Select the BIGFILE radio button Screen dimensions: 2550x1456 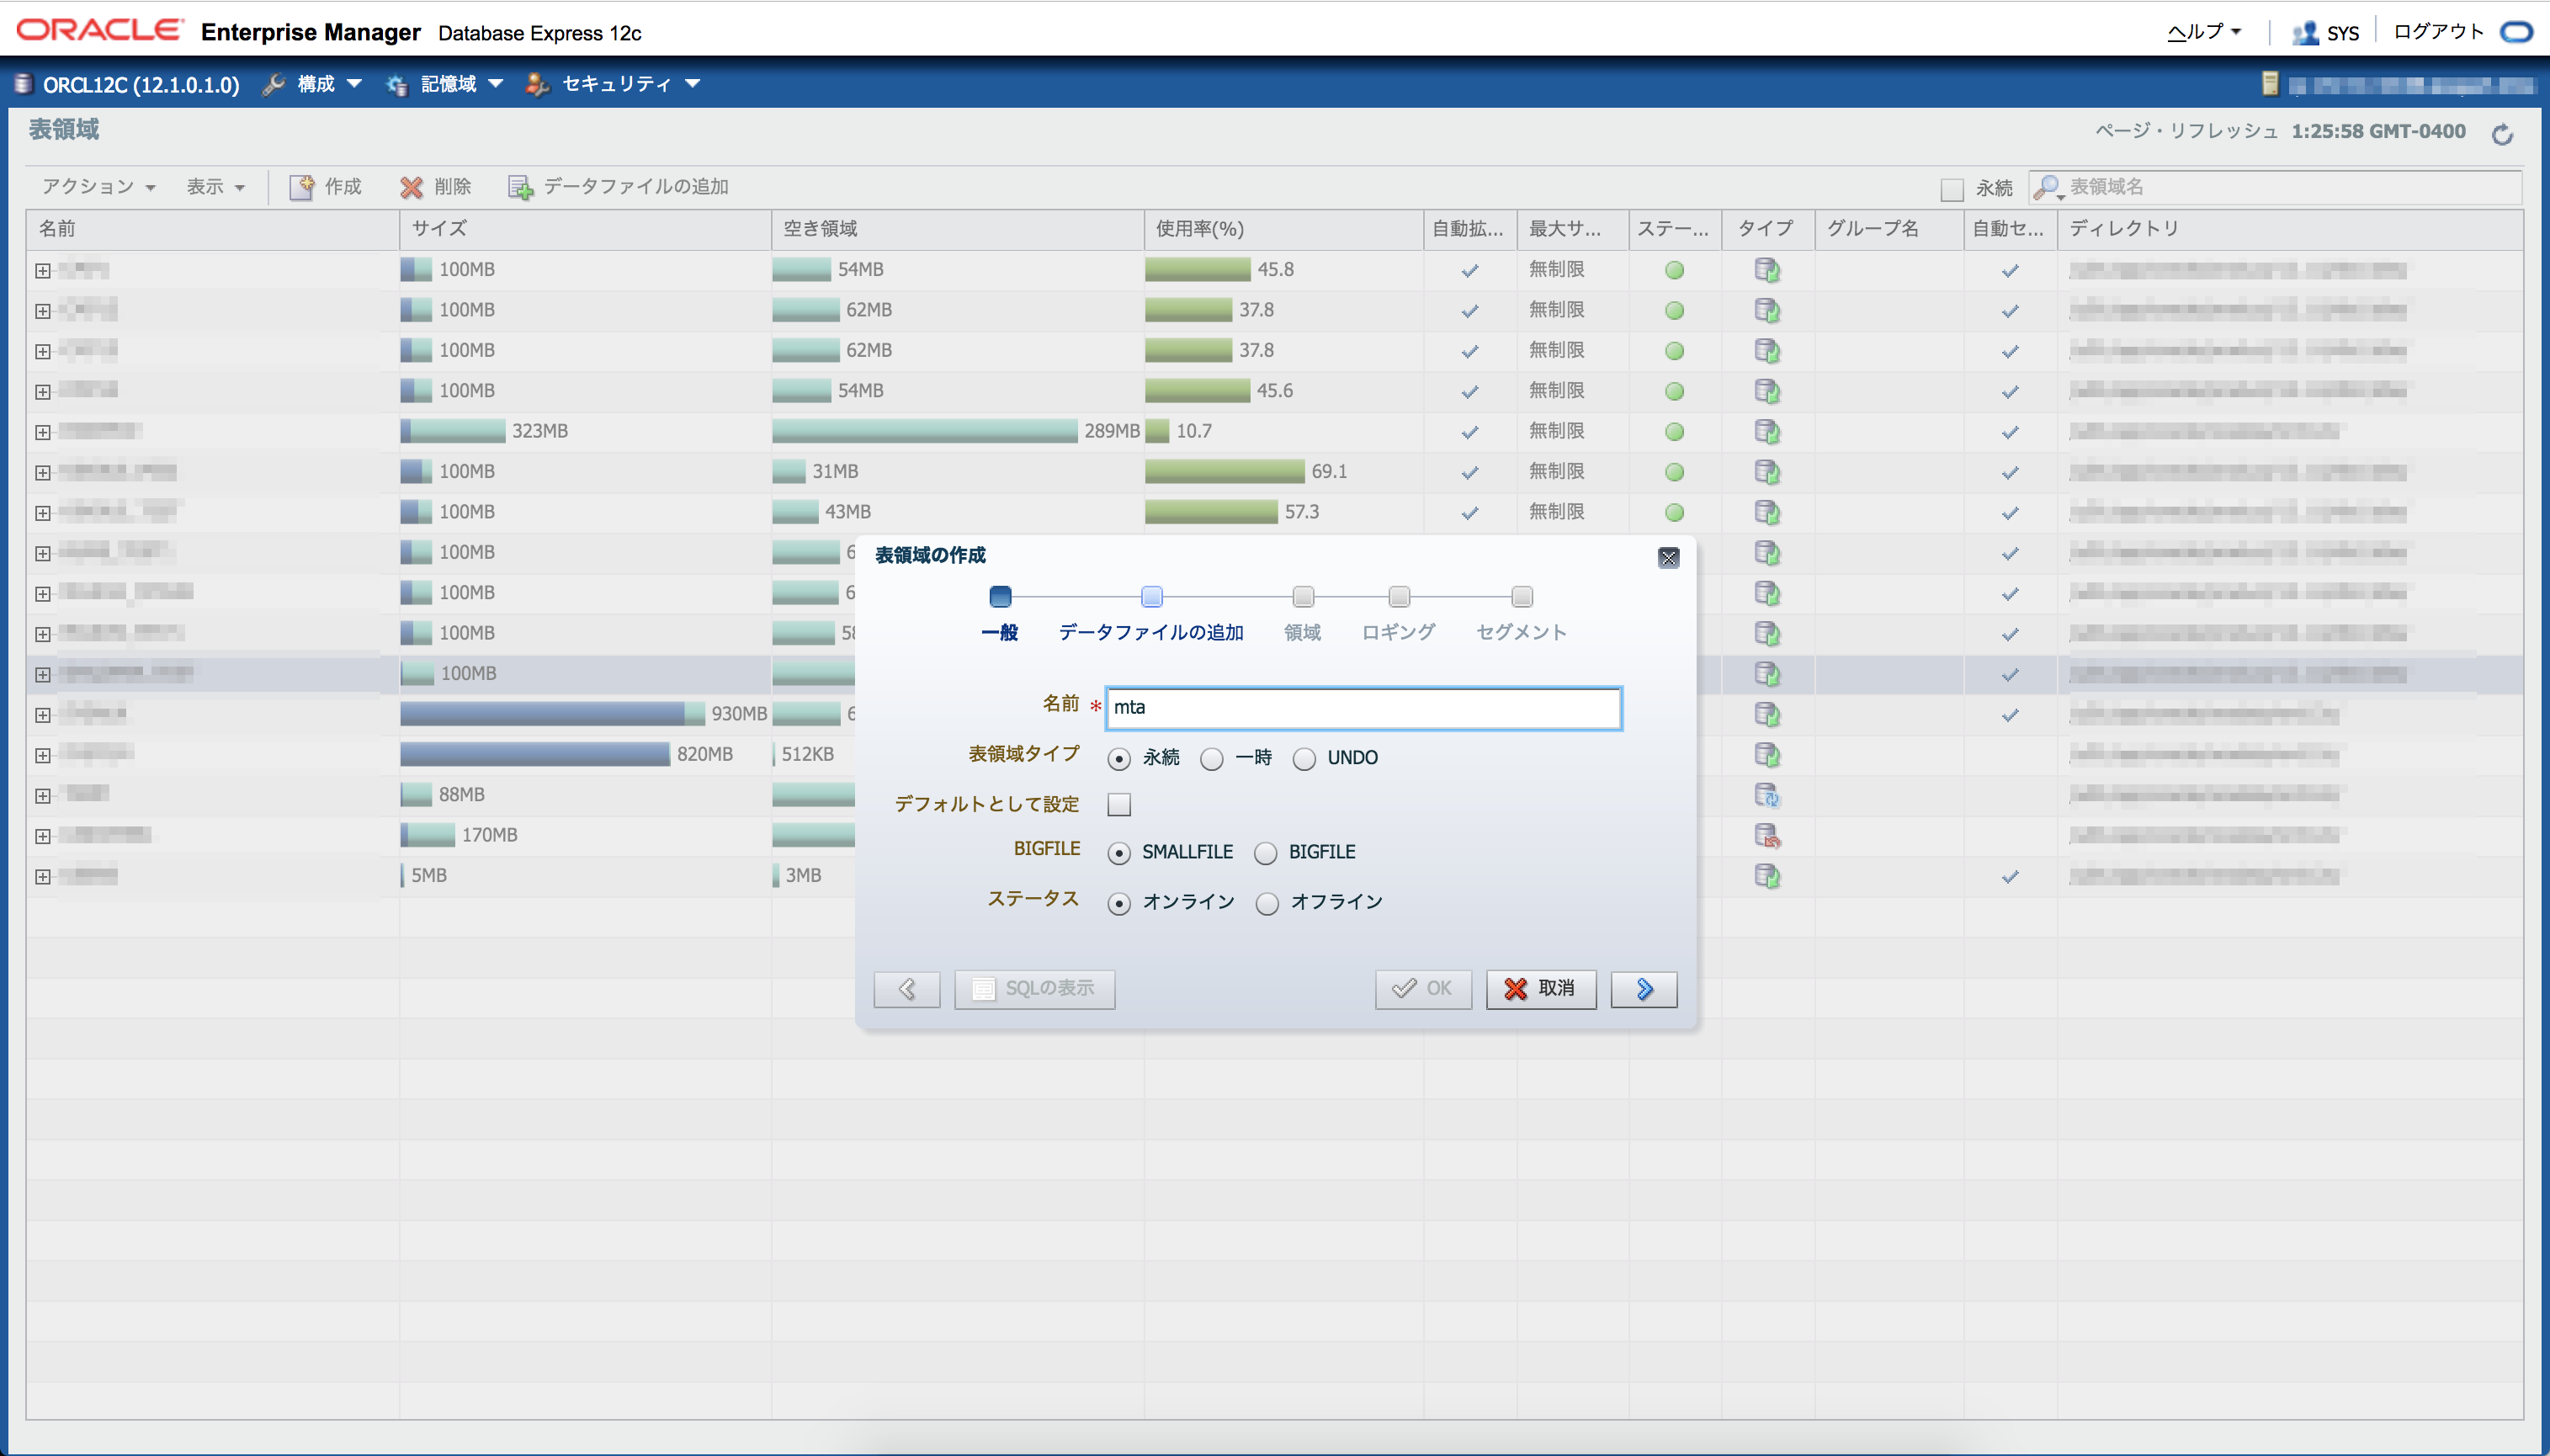tap(1266, 853)
